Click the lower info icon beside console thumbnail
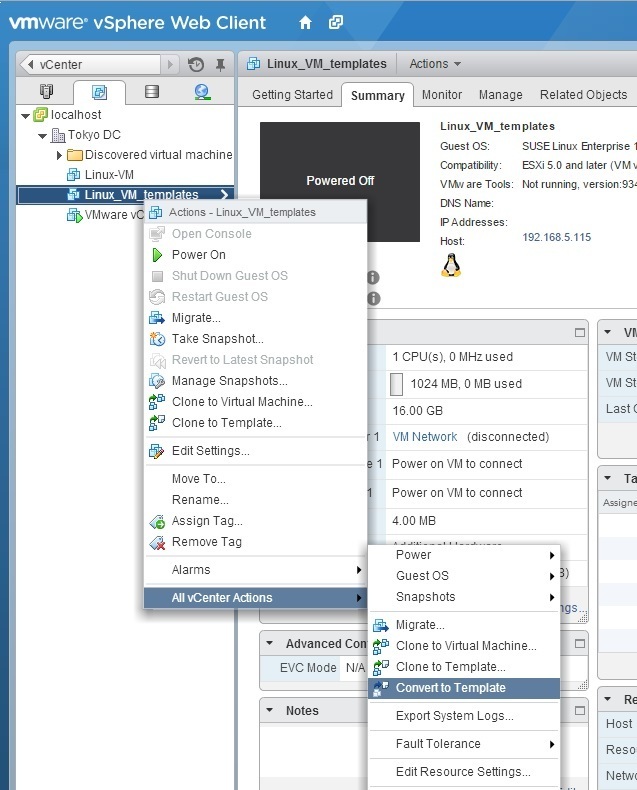 tap(373, 298)
